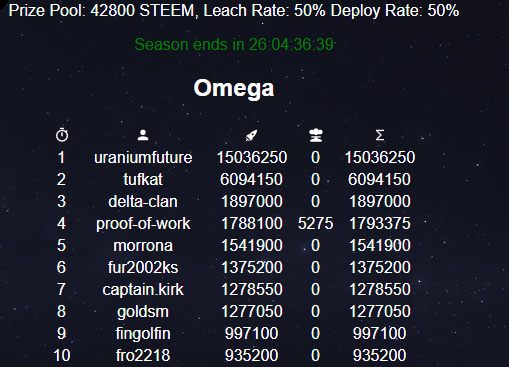Open tufkat player entry

(143, 179)
